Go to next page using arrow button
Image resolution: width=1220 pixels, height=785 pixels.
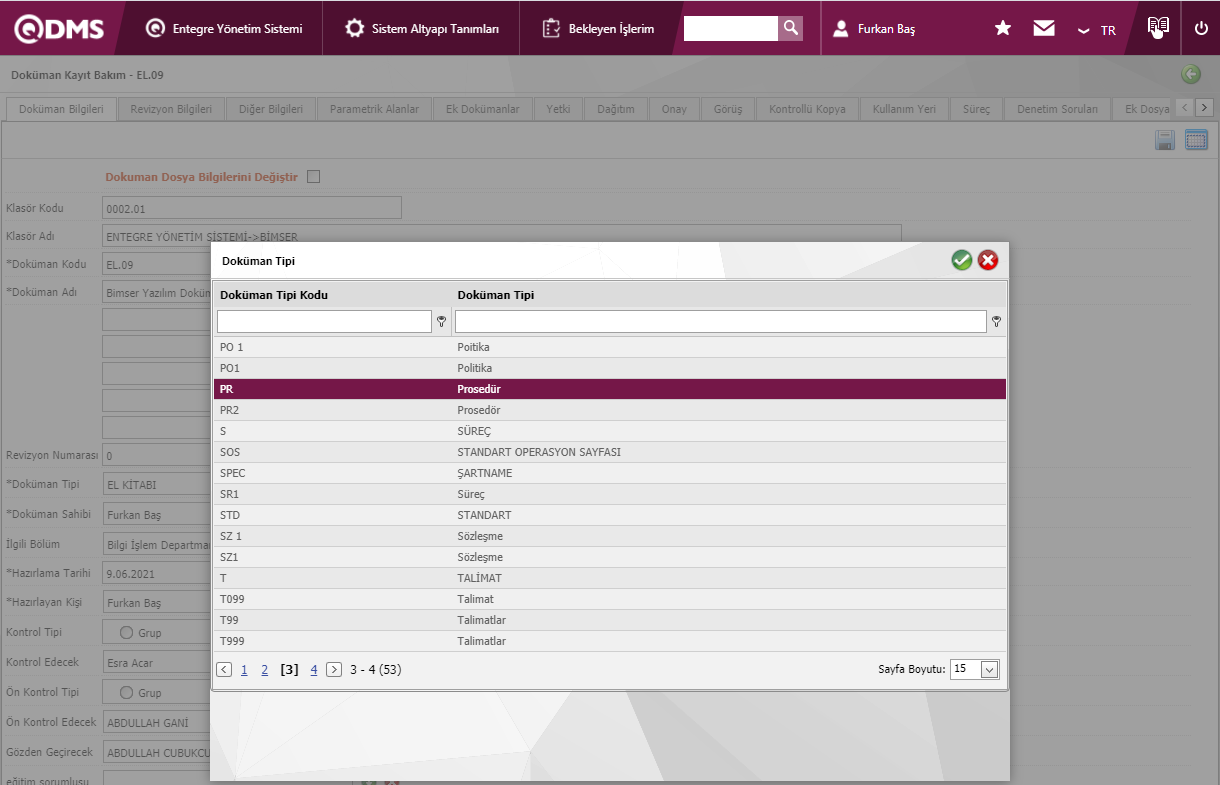pos(334,670)
